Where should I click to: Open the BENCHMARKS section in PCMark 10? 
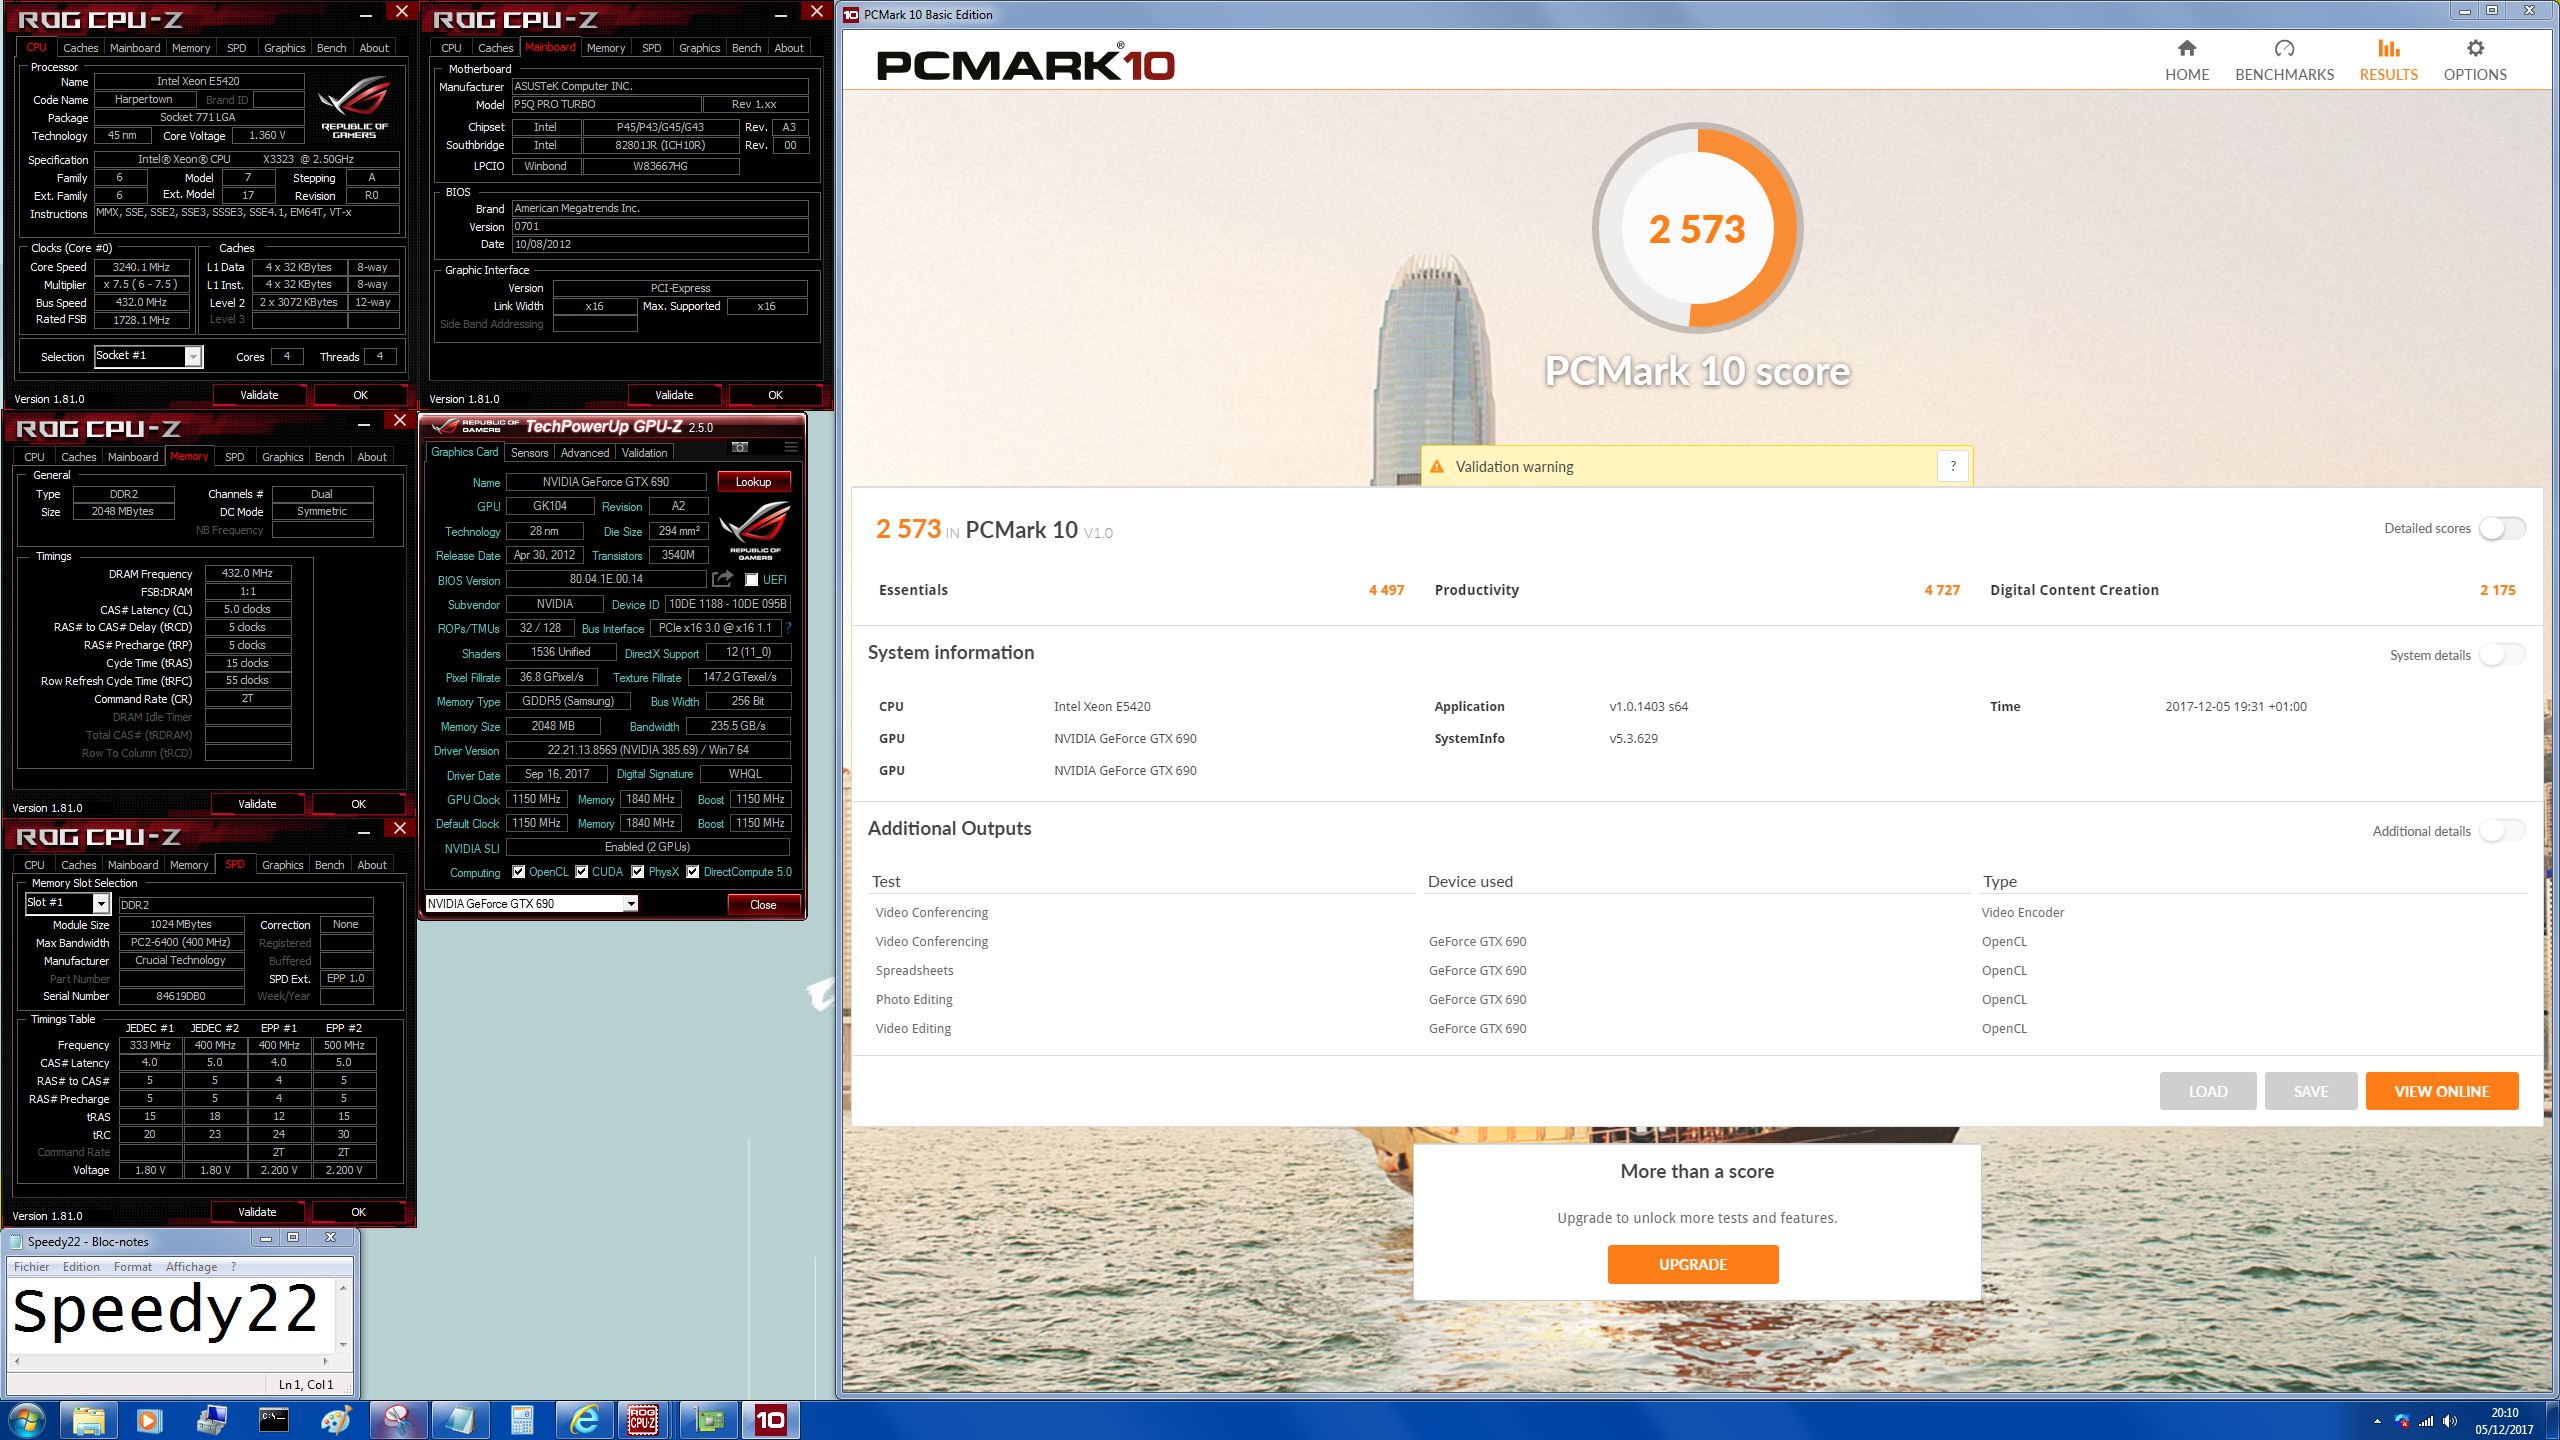click(2284, 61)
